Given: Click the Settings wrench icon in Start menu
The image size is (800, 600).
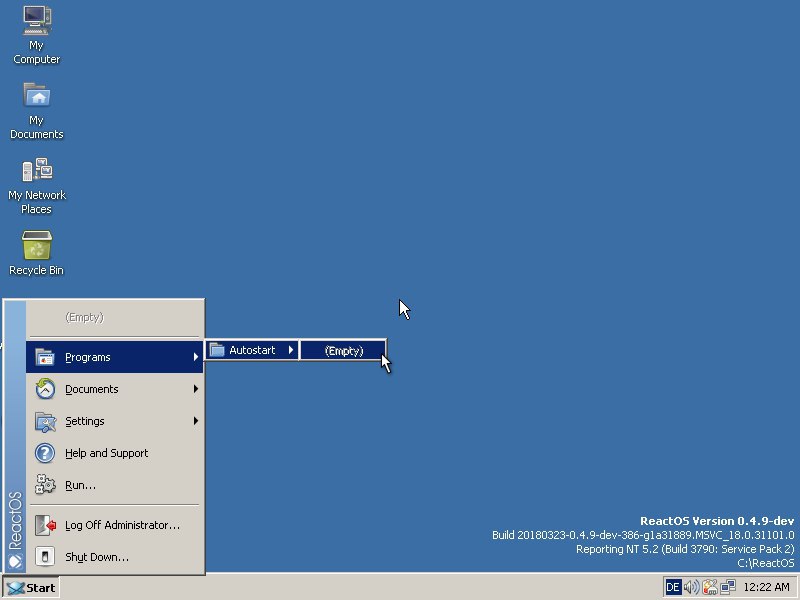Looking at the screenshot, I should (45, 421).
